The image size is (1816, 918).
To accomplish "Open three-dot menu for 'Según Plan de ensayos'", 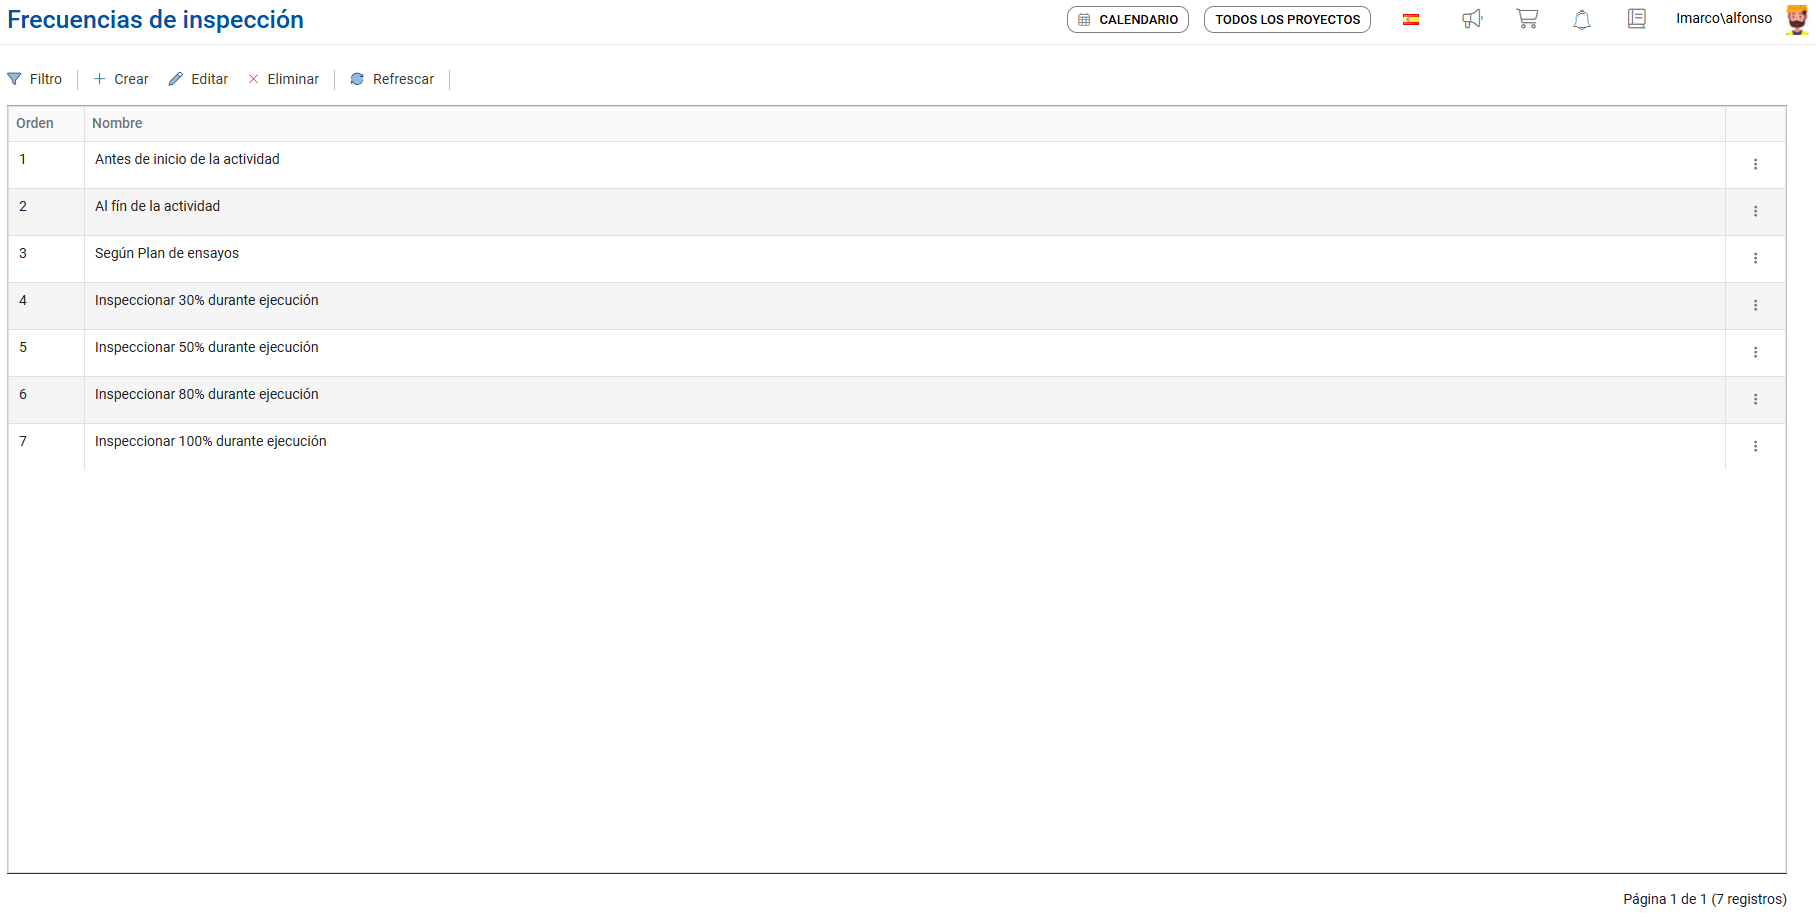I will coord(1755,258).
